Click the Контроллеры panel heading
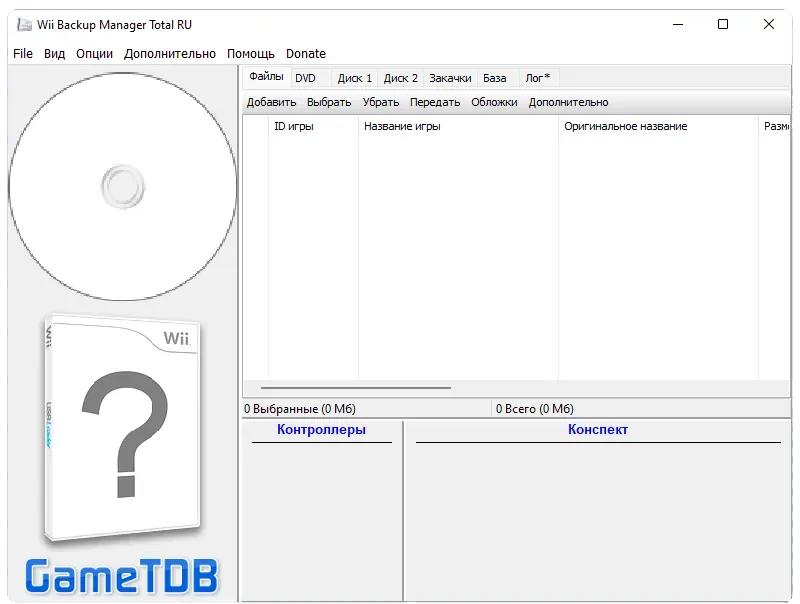The image size is (800, 604). (x=321, y=430)
